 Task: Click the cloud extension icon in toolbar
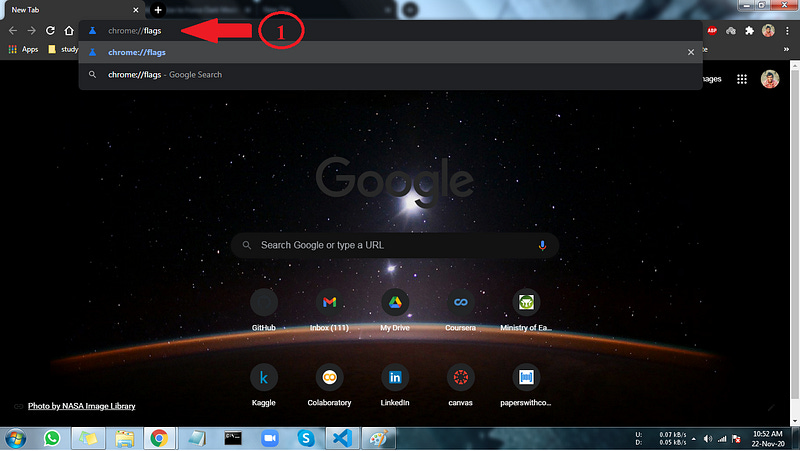click(731, 31)
